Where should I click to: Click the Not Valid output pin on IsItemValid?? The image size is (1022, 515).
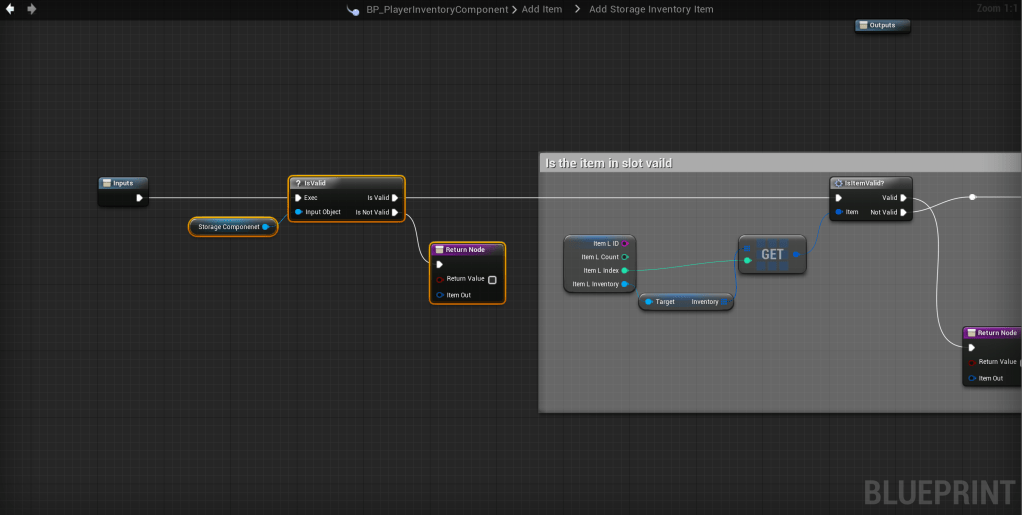coord(904,212)
